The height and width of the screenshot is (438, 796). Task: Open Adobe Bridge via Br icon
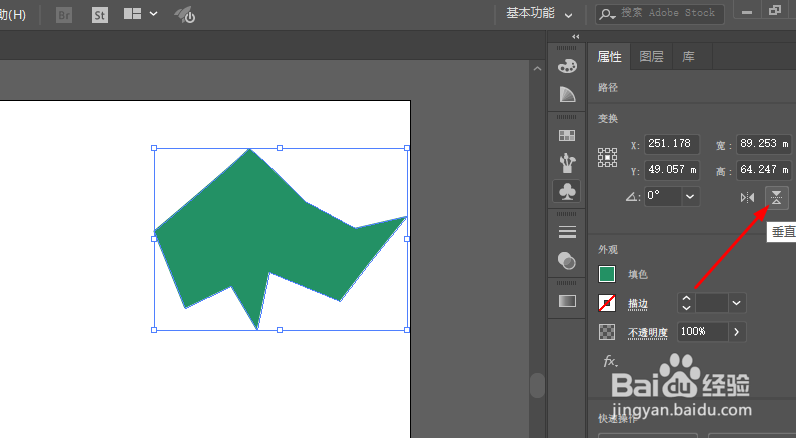point(64,15)
